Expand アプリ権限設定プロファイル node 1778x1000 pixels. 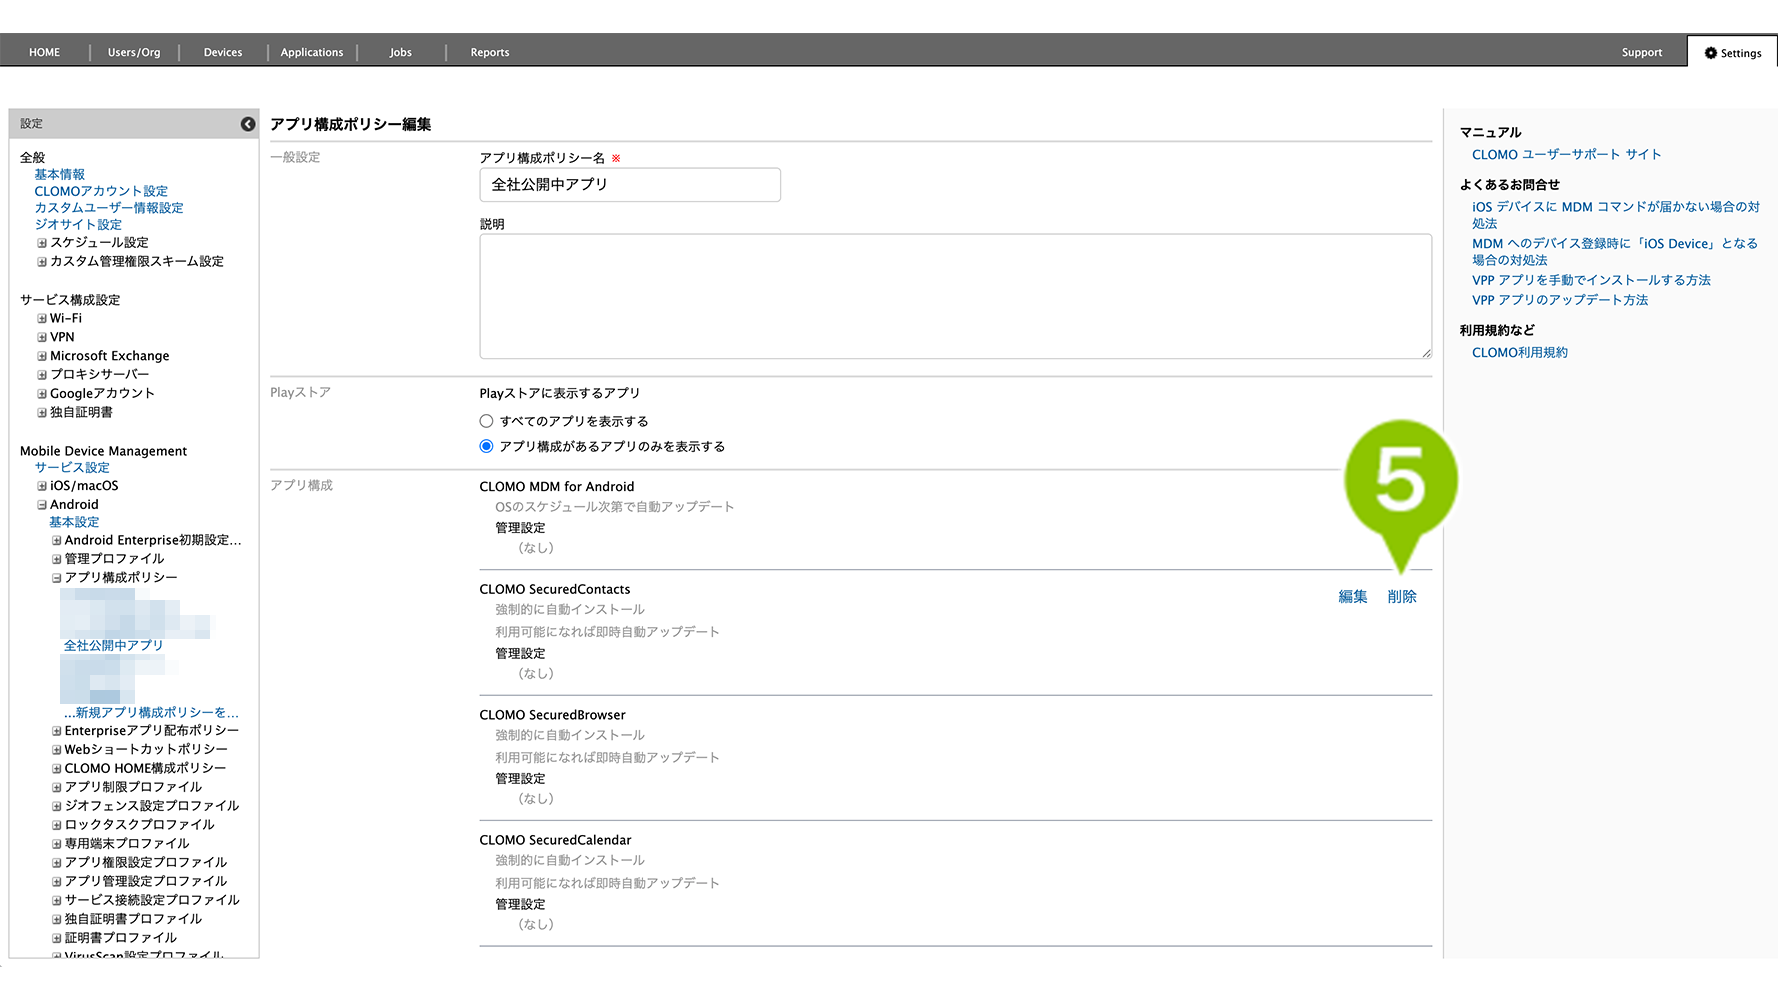[57, 863]
